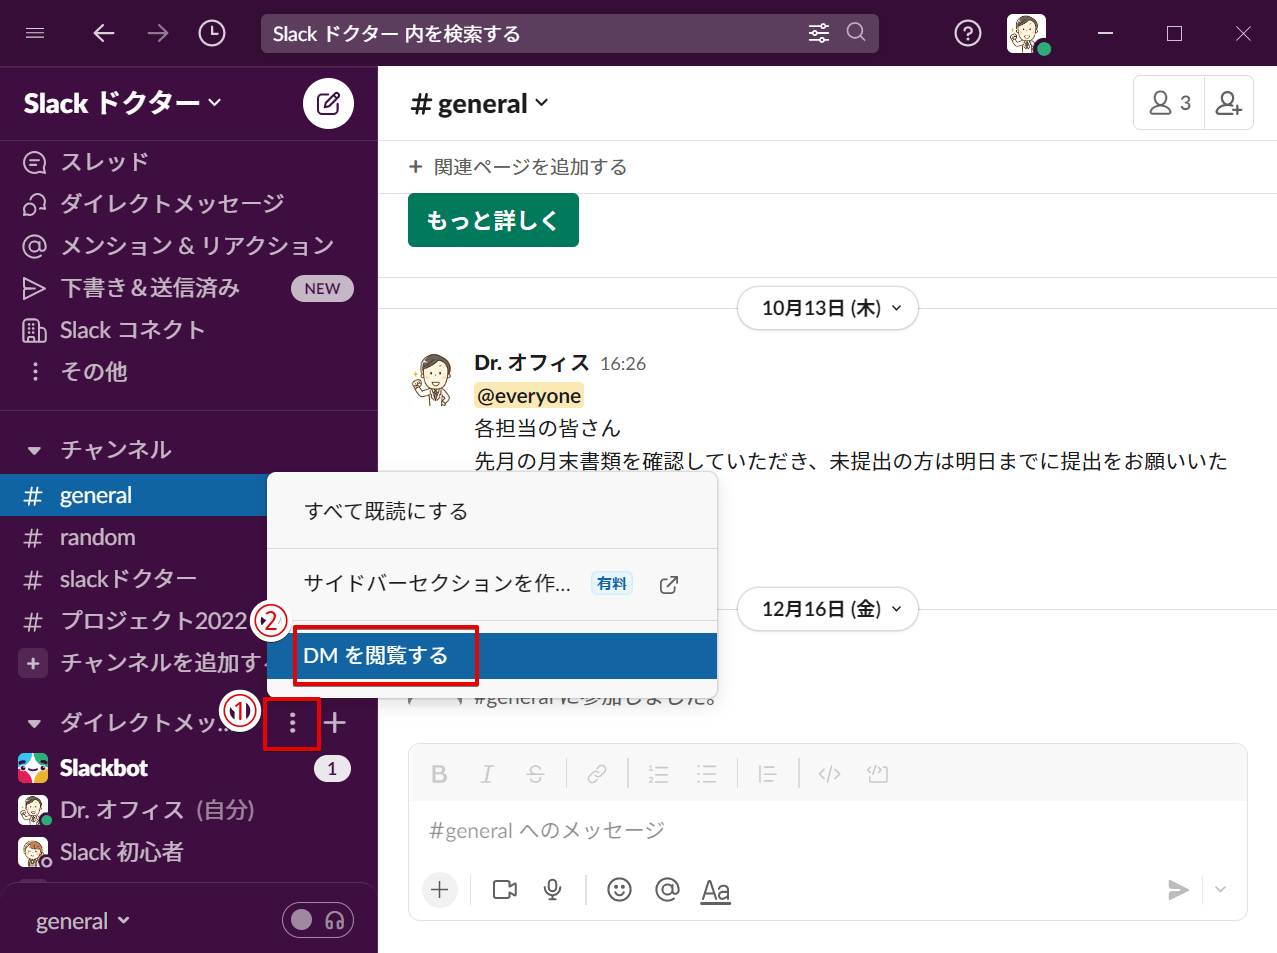
Task: Select DM を閲覧する in the context menu
Action: click(385, 655)
